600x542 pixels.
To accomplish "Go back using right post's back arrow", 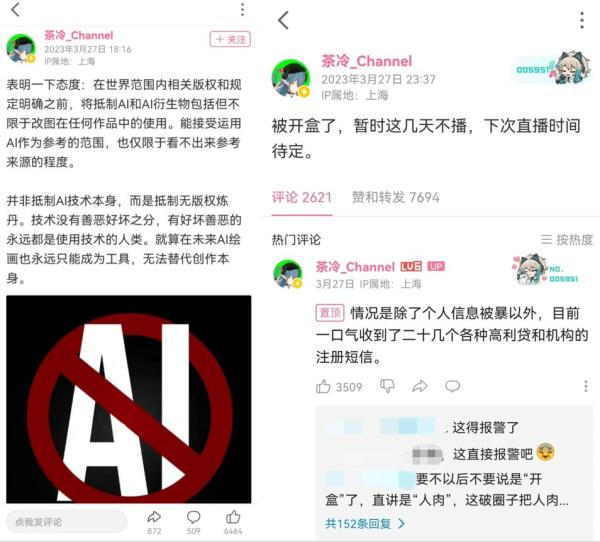I will [283, 20].
